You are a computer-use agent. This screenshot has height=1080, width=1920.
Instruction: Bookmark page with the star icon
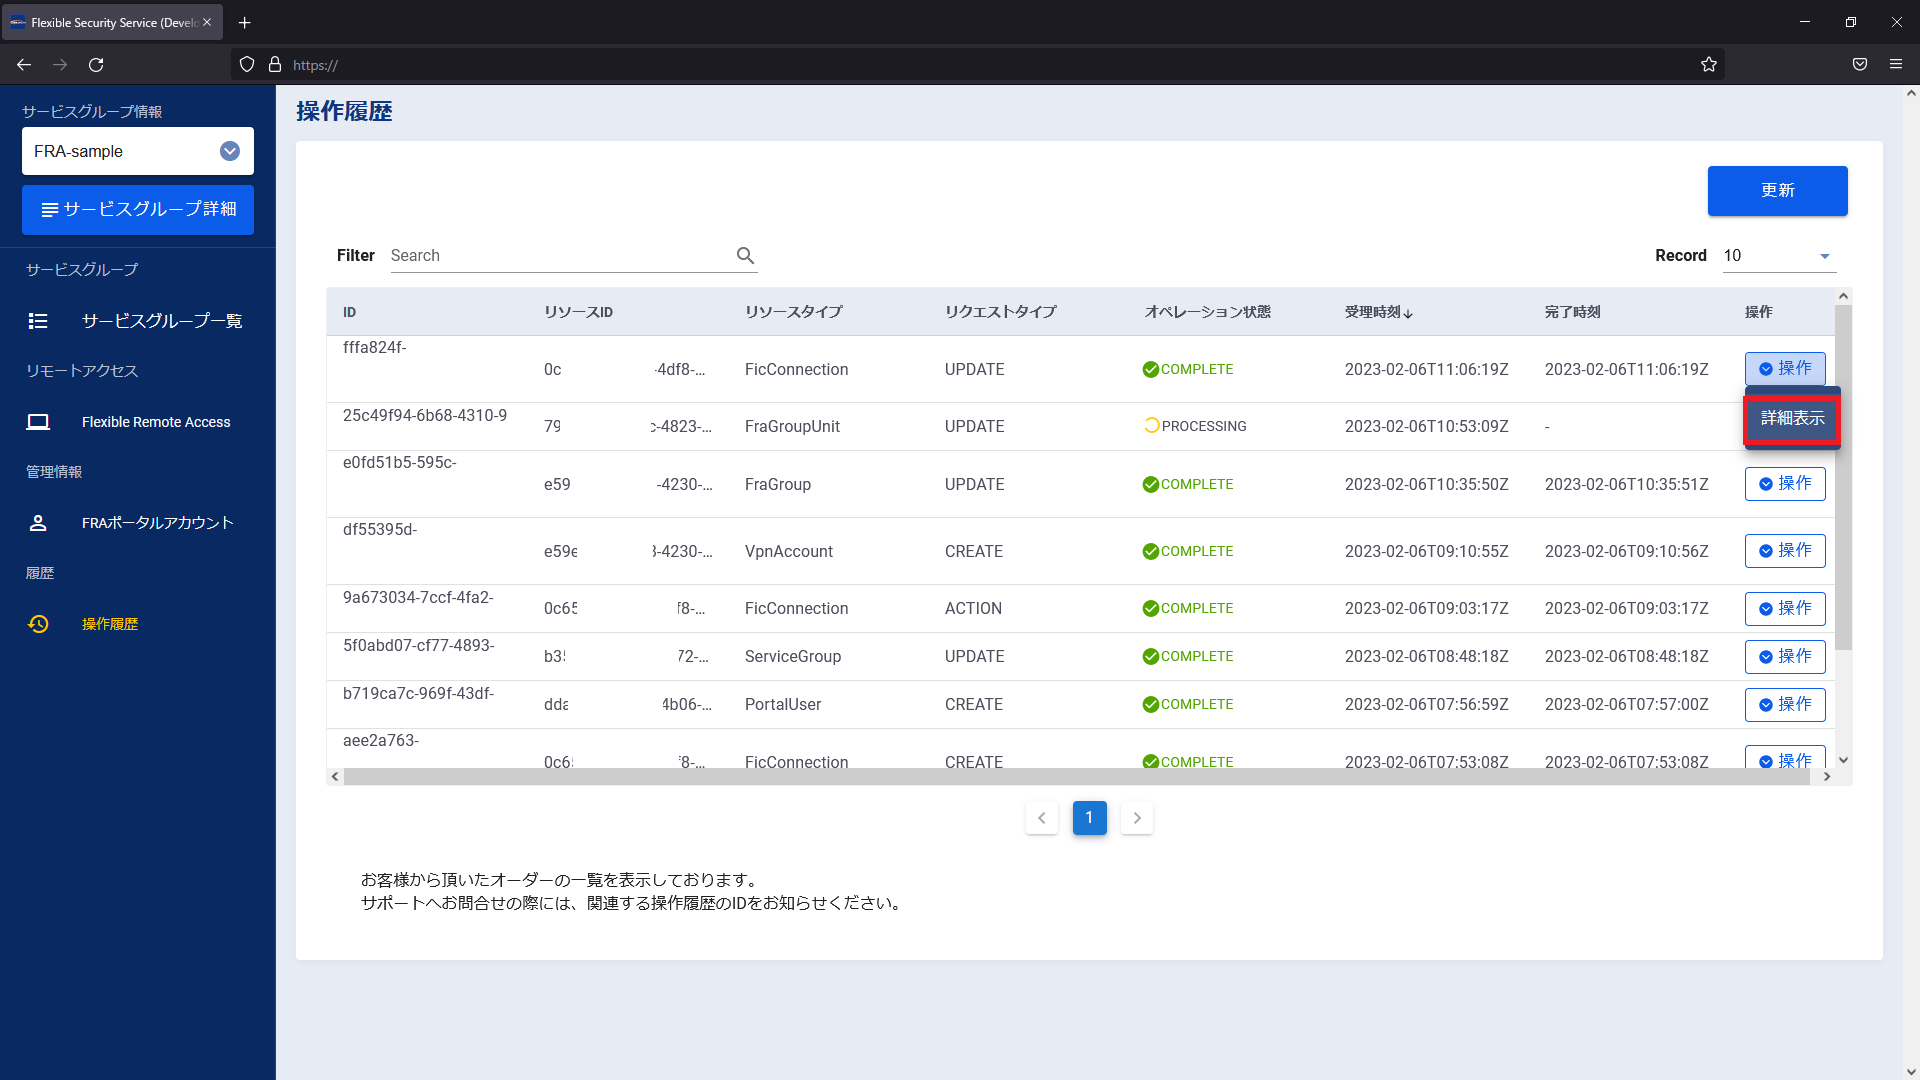point(1708,65)
